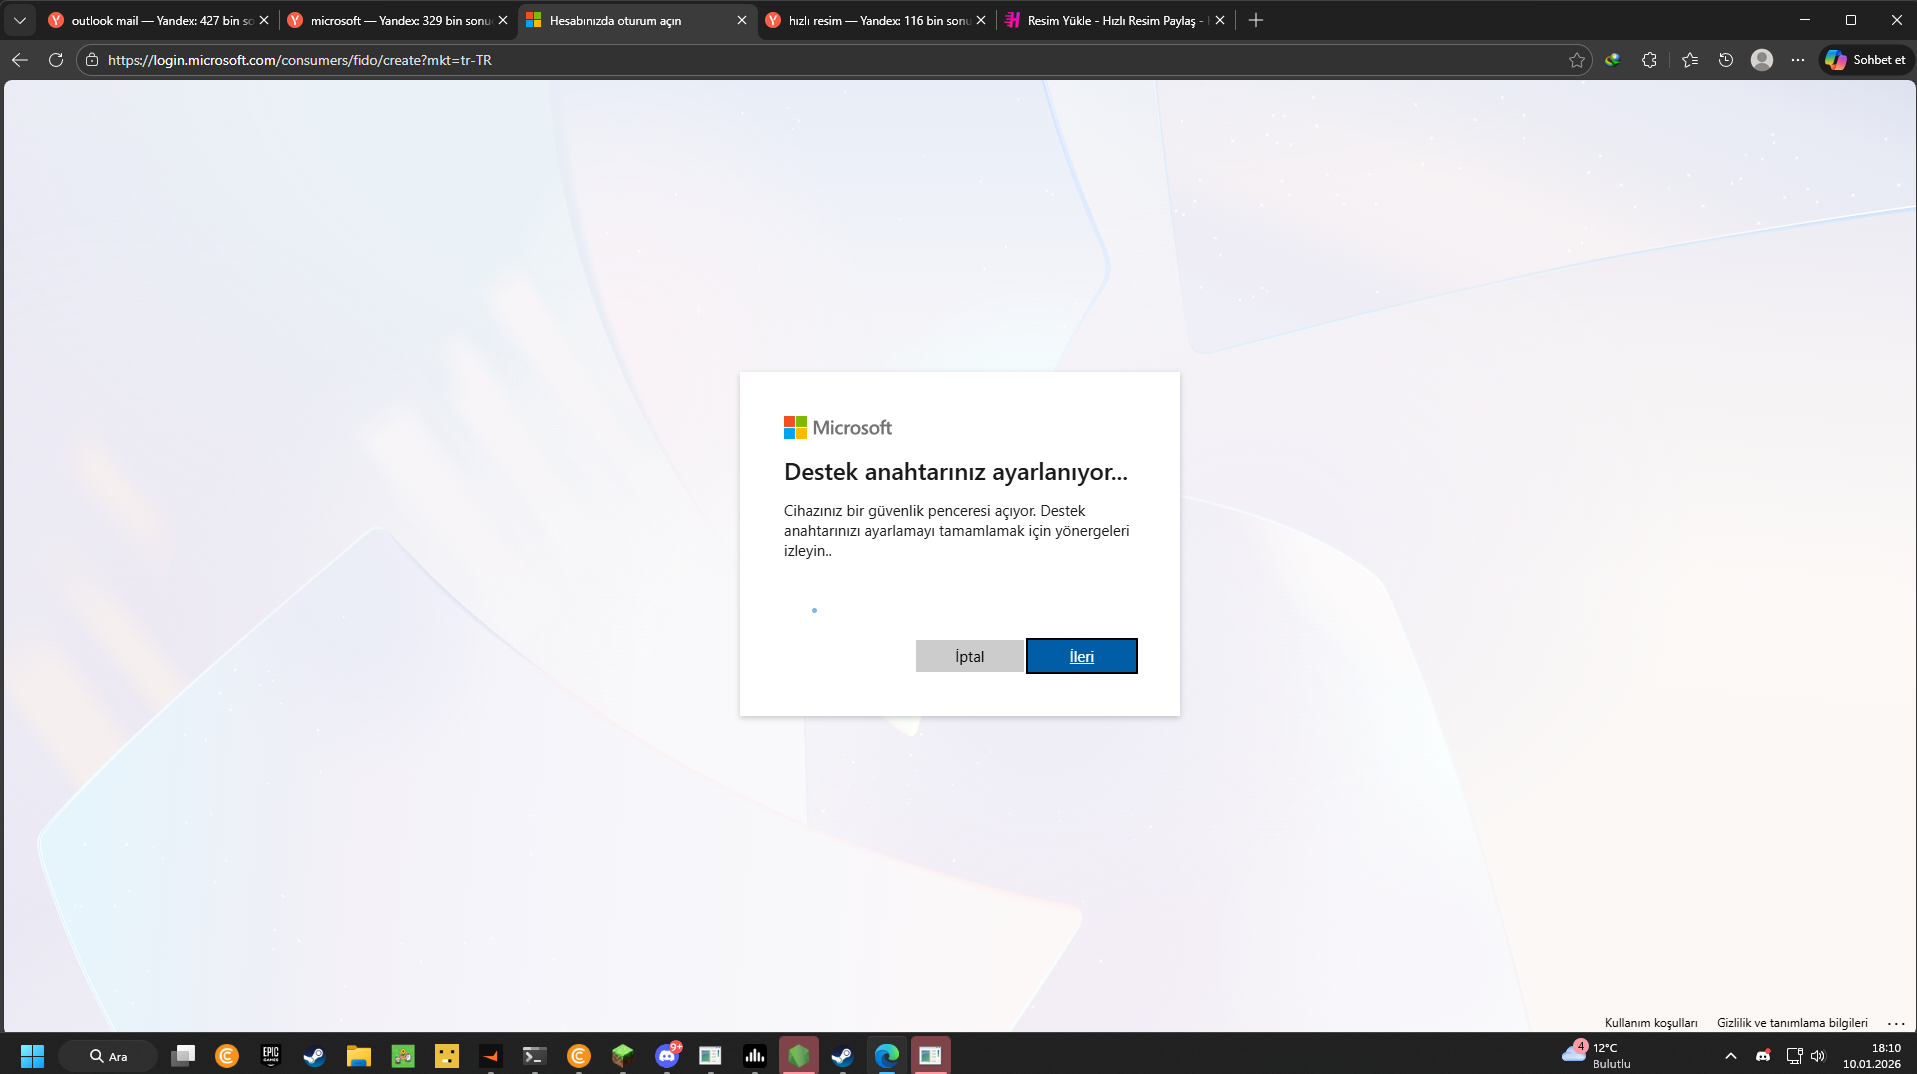Open the footer more options ellipsis

[x=1896, y=1023]
